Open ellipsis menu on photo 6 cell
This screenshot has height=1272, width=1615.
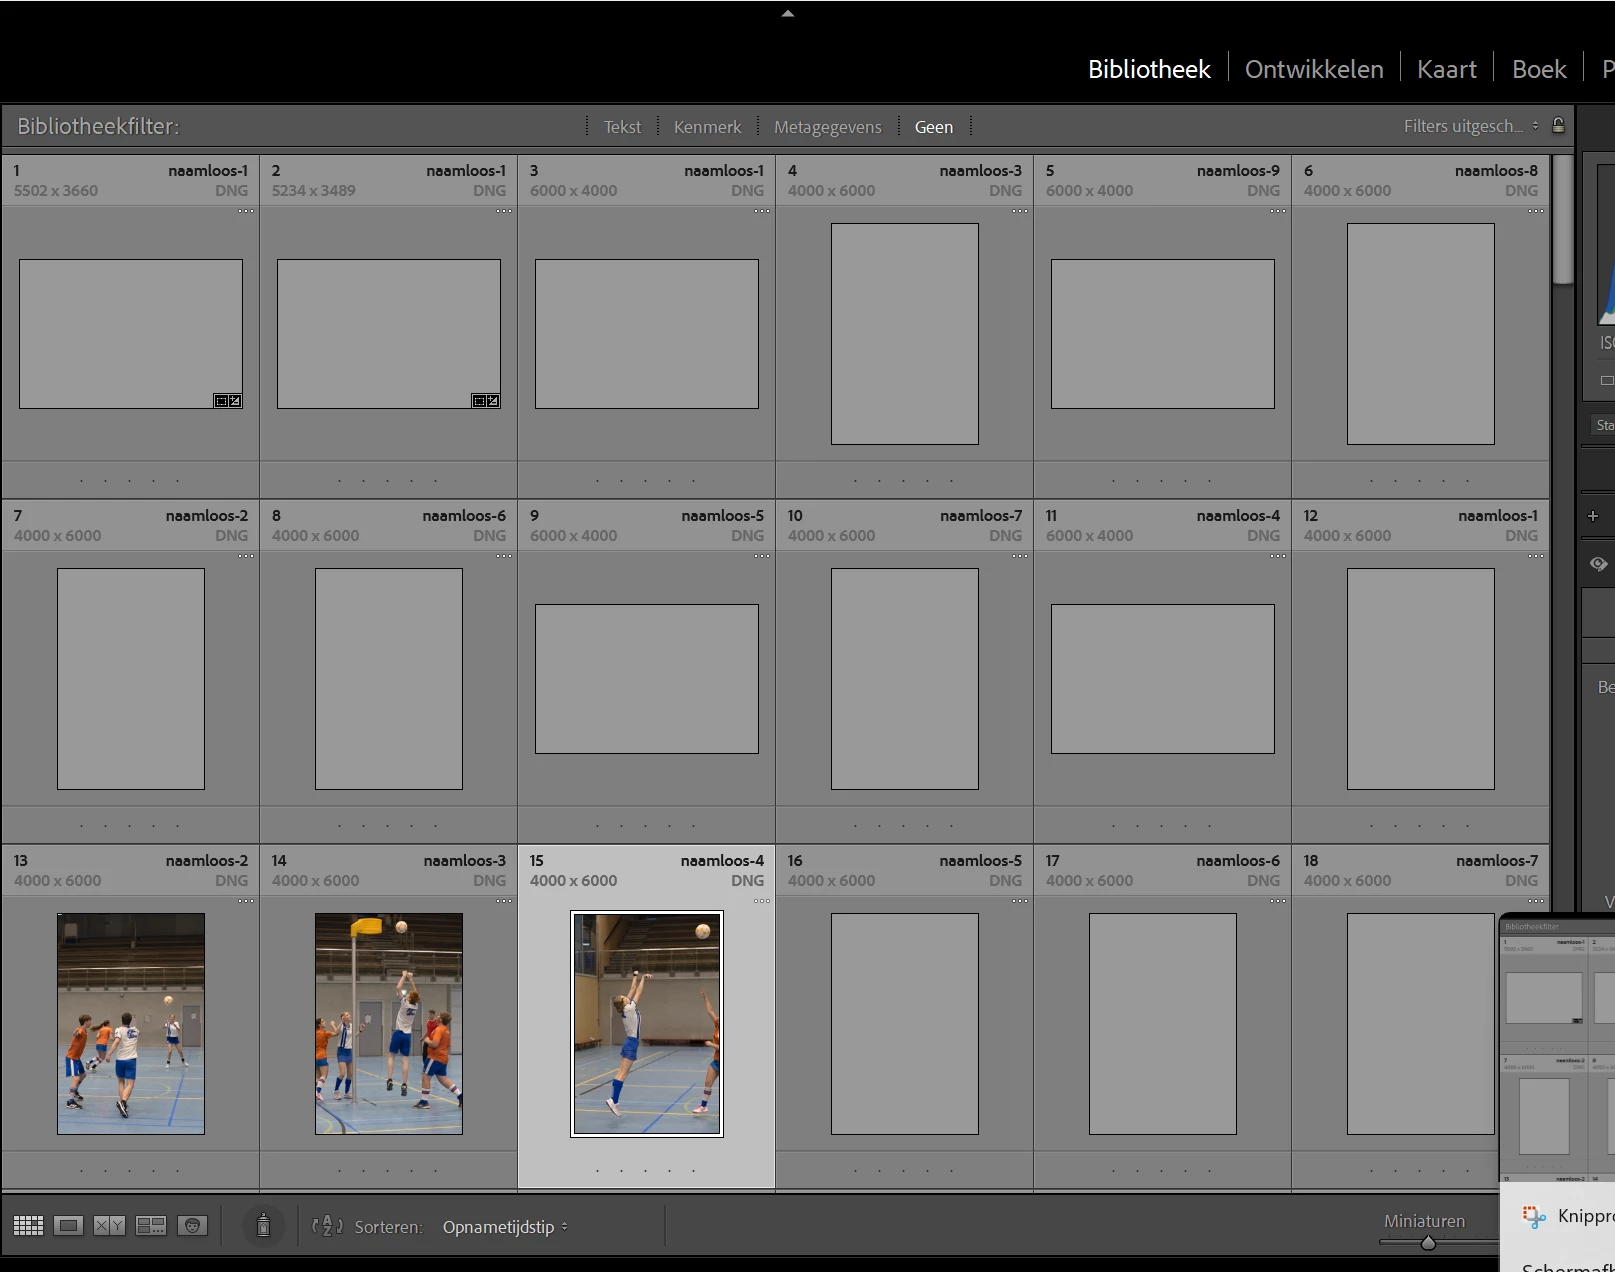(1536, 211)
